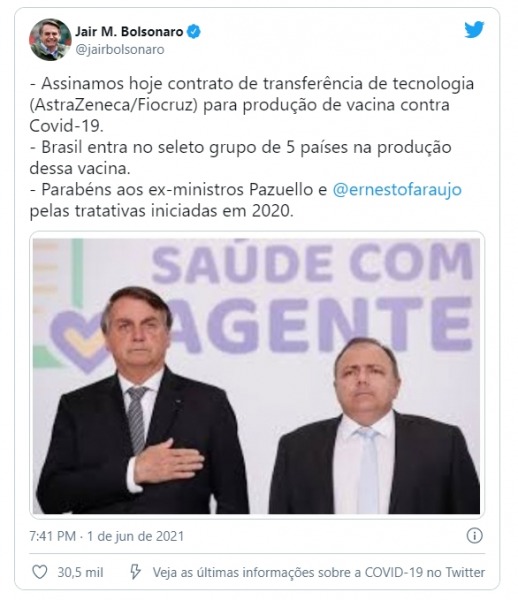Click the Jair M. Bolsonaro display name
This screenshot has width=518, height=600.
tap(129, 31)
